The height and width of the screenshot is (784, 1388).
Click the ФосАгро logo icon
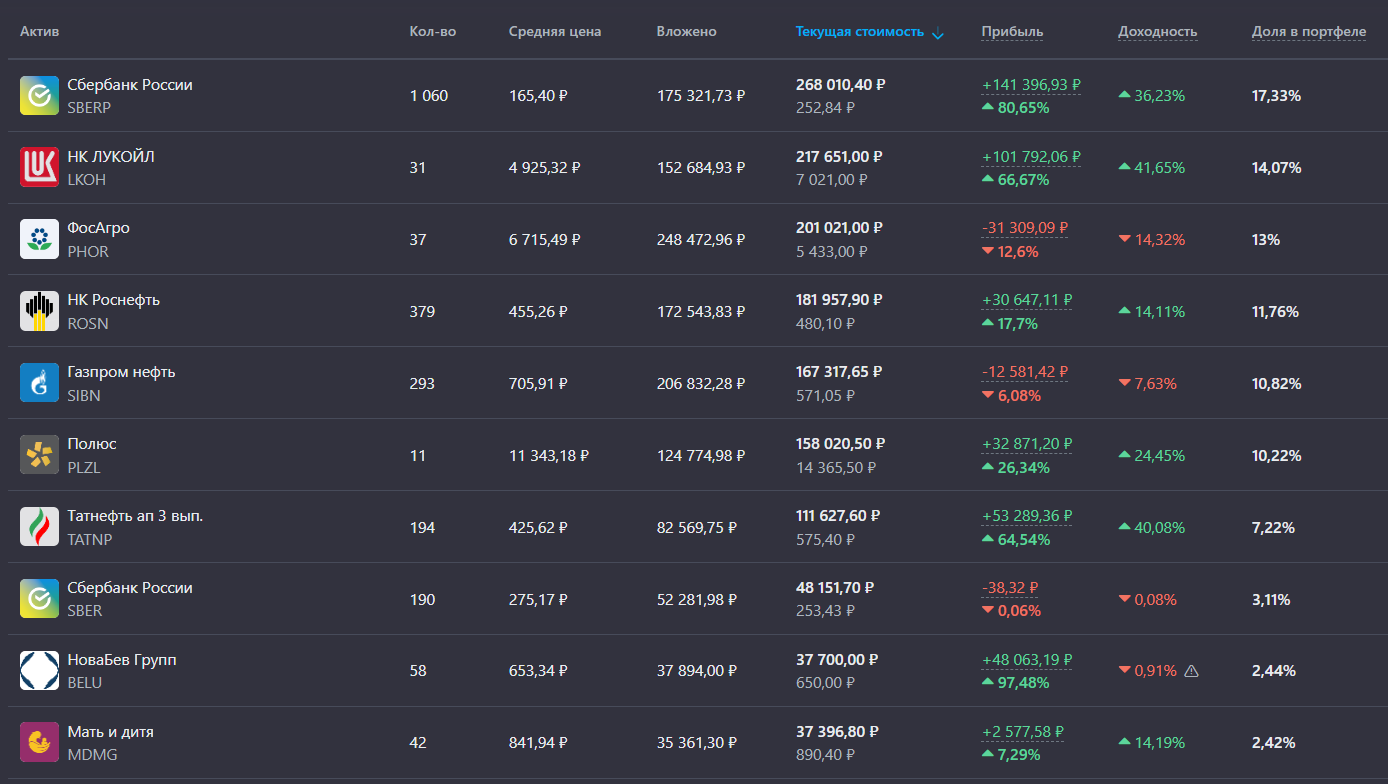[x=39, y=240]
